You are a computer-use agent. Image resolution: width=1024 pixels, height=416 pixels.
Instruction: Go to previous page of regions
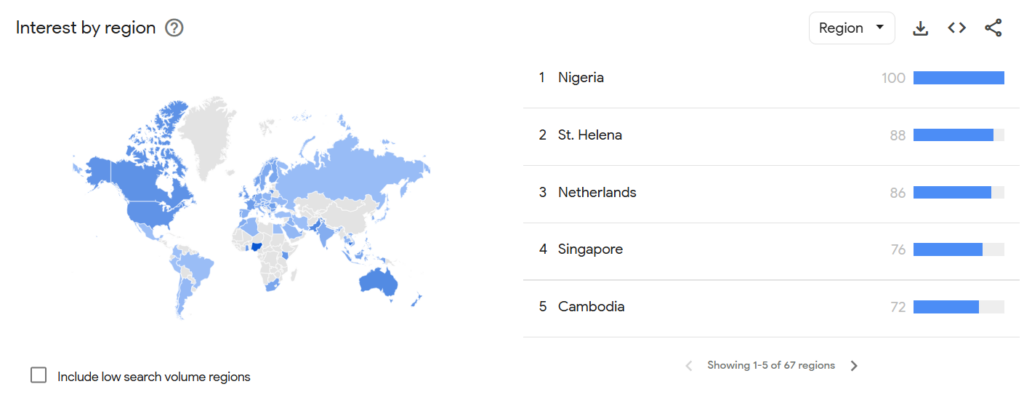688,366
